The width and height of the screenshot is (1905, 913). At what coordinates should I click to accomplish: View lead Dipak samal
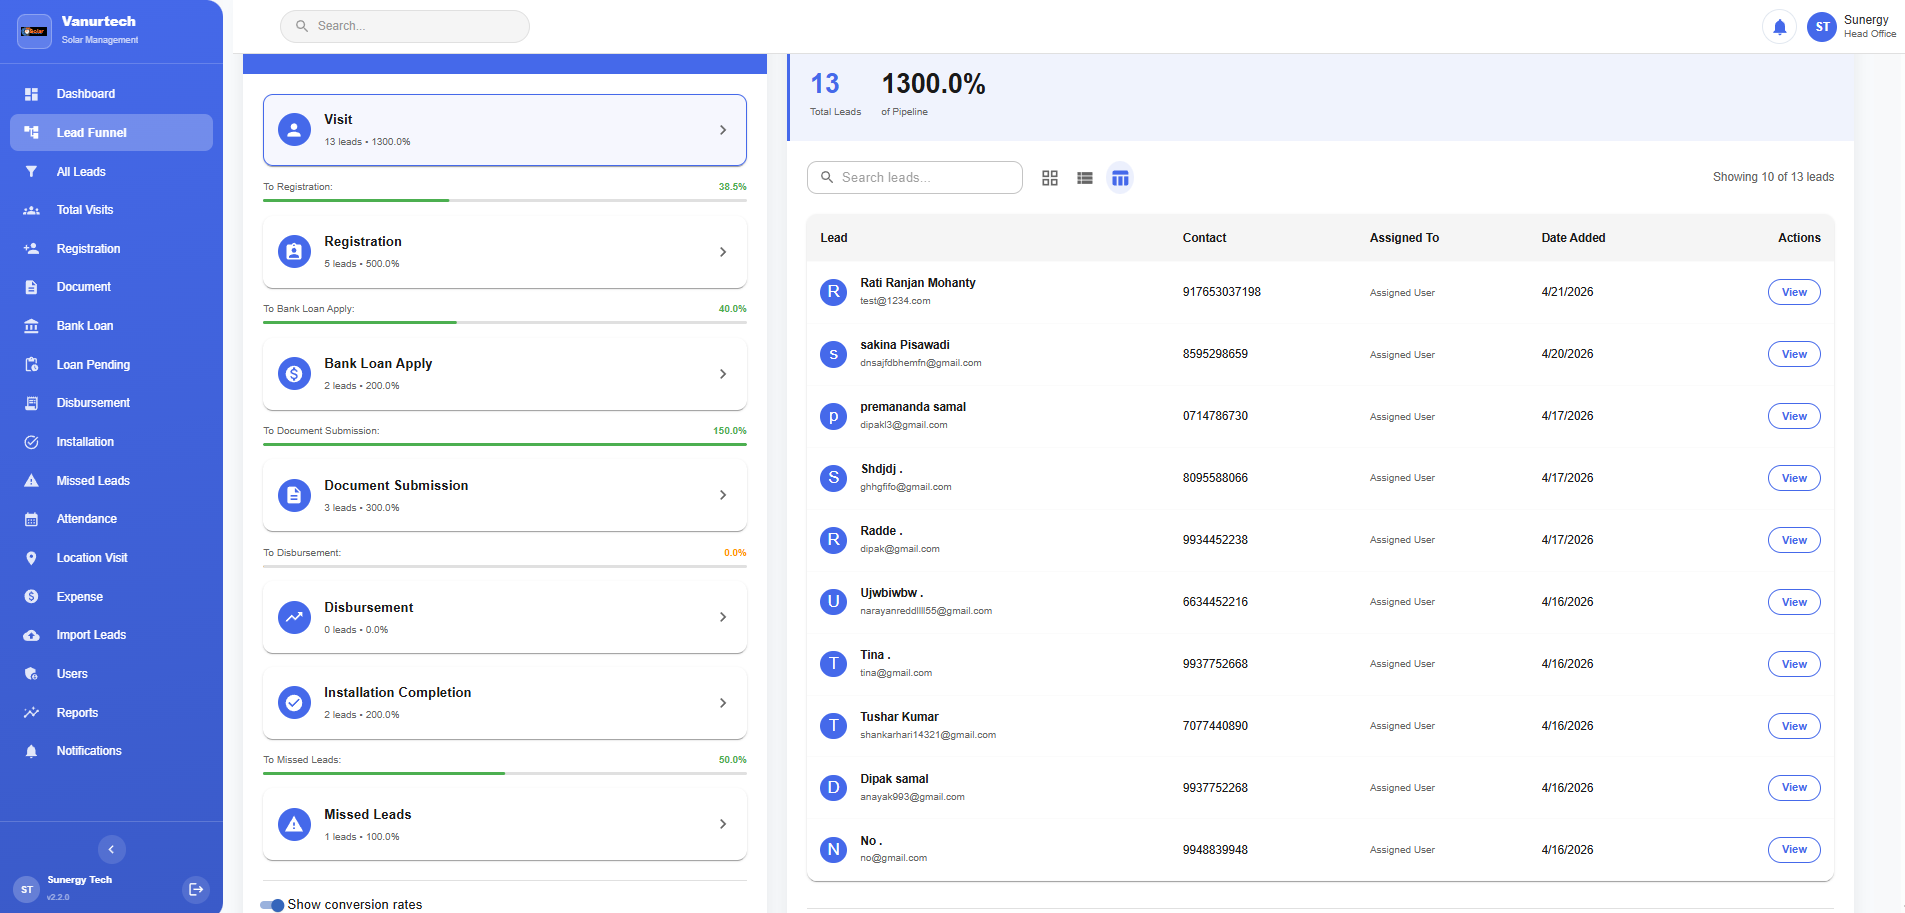1794,788
